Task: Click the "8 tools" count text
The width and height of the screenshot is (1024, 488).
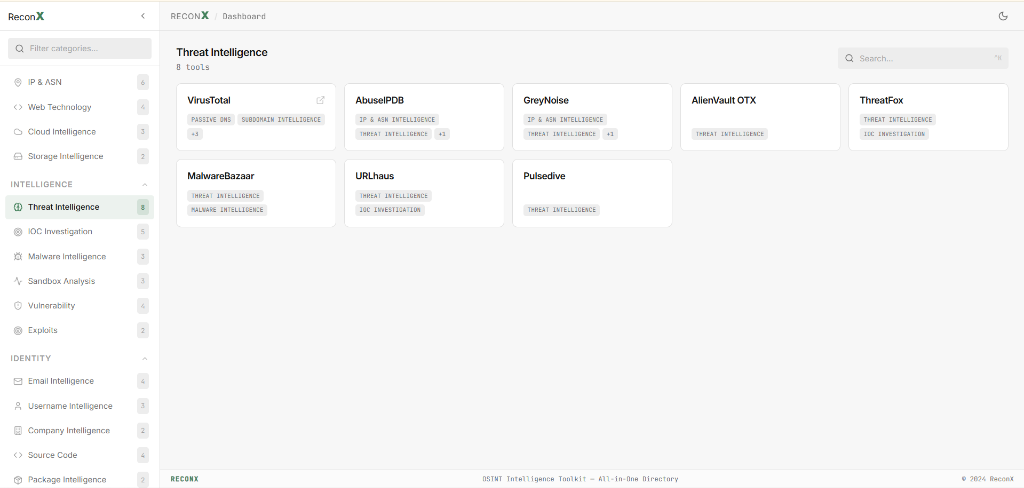Action: 193,67
